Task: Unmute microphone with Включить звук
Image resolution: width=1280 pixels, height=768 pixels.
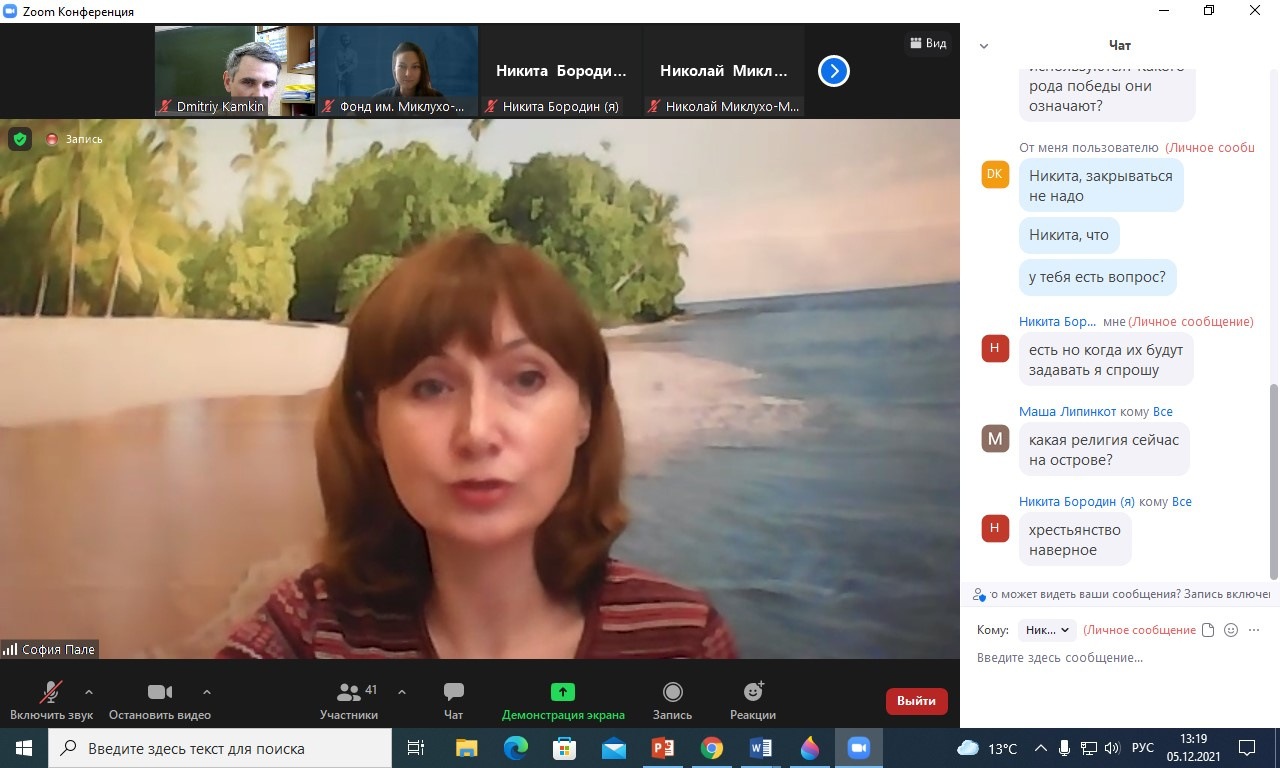Action: tap(50, 692)
